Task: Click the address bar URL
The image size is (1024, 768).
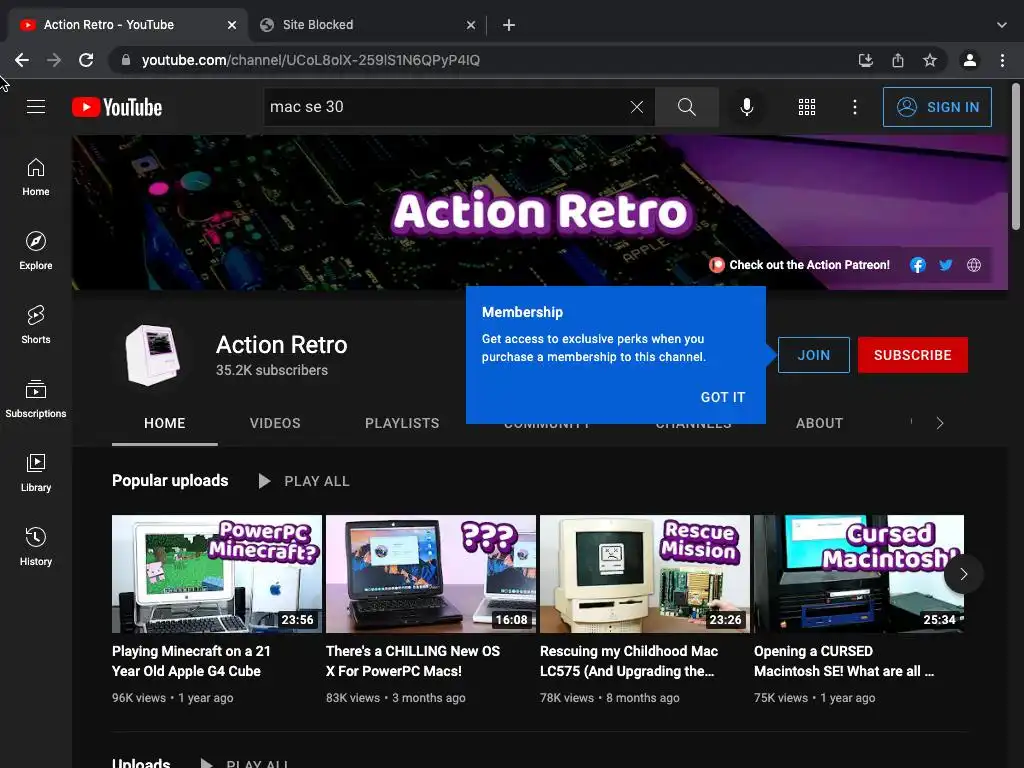Action: coord(311,60)
